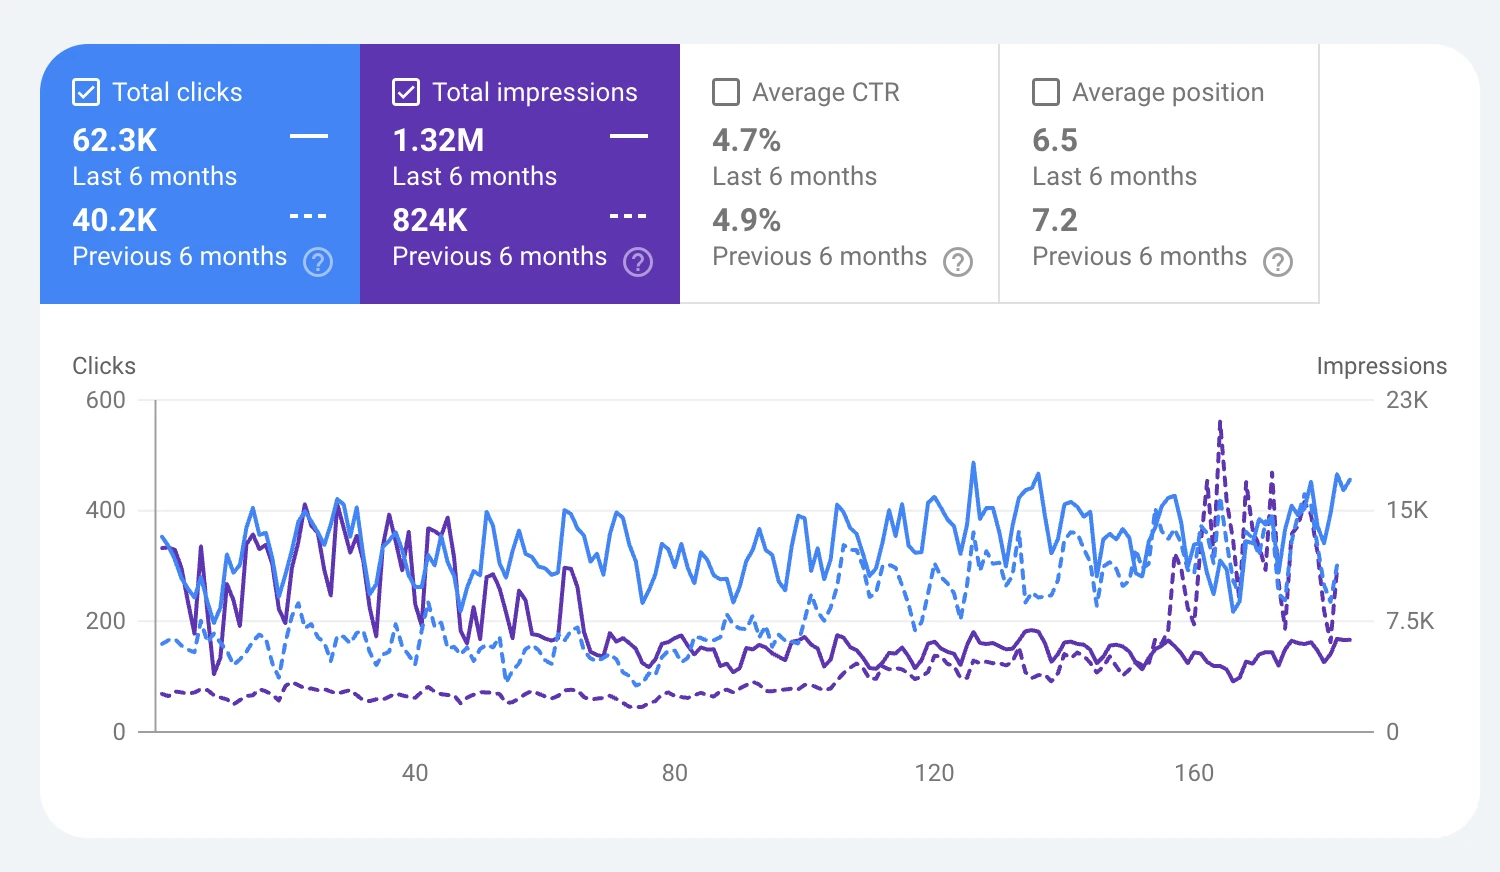Click the Impressions axis title
1500x872 pixels.
click(x=1381, y=366)
